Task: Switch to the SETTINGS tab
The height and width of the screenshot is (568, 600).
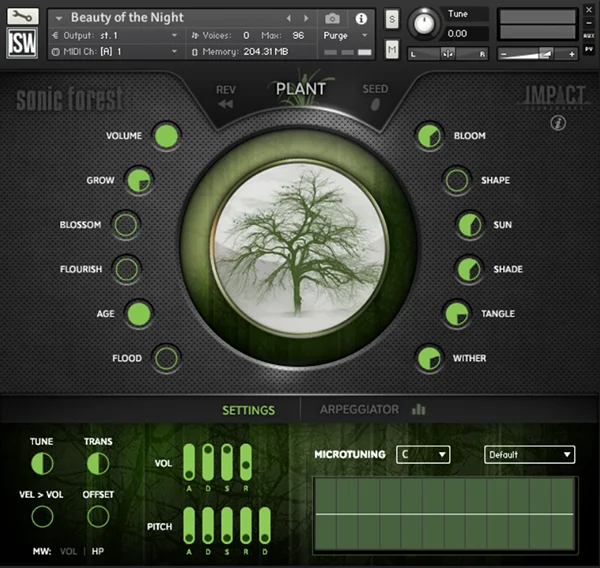Action: pyautogui.click(x=248, y=410)
